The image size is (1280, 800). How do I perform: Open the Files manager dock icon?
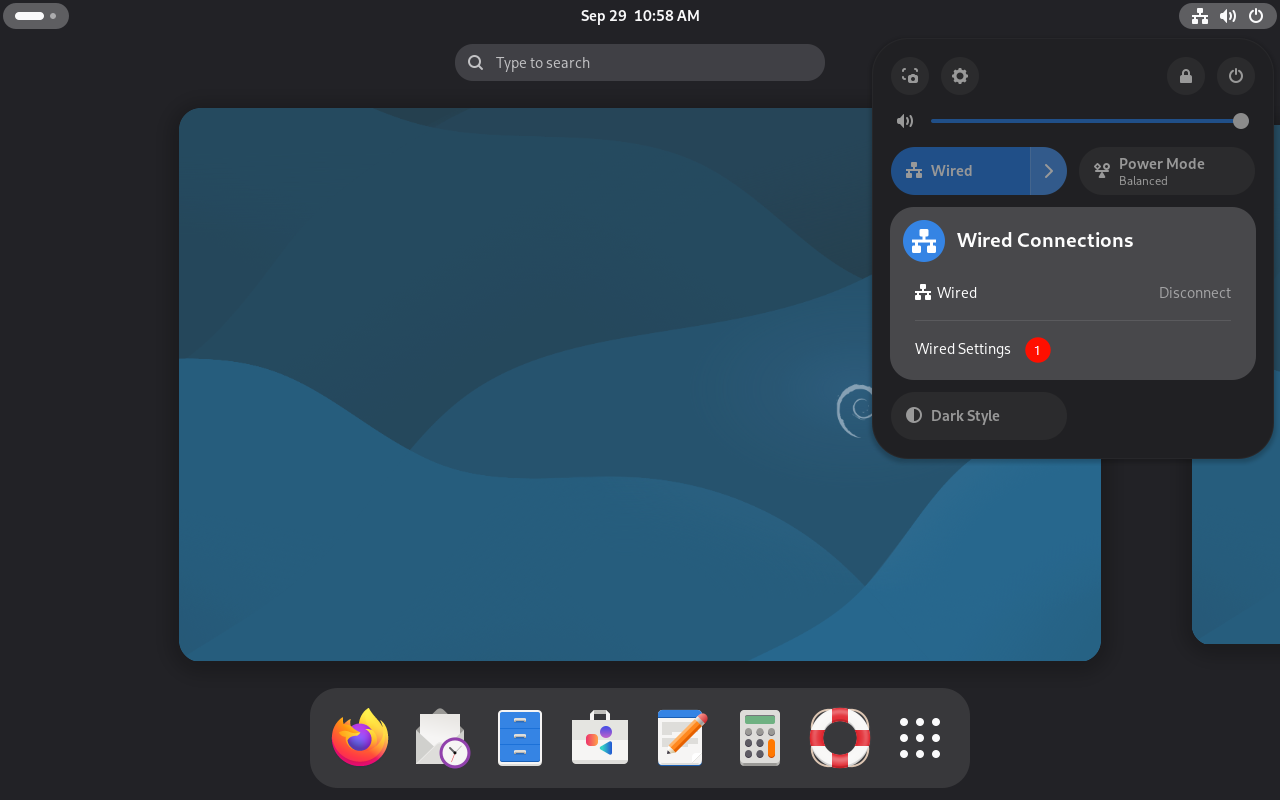[x=520, y=738]
